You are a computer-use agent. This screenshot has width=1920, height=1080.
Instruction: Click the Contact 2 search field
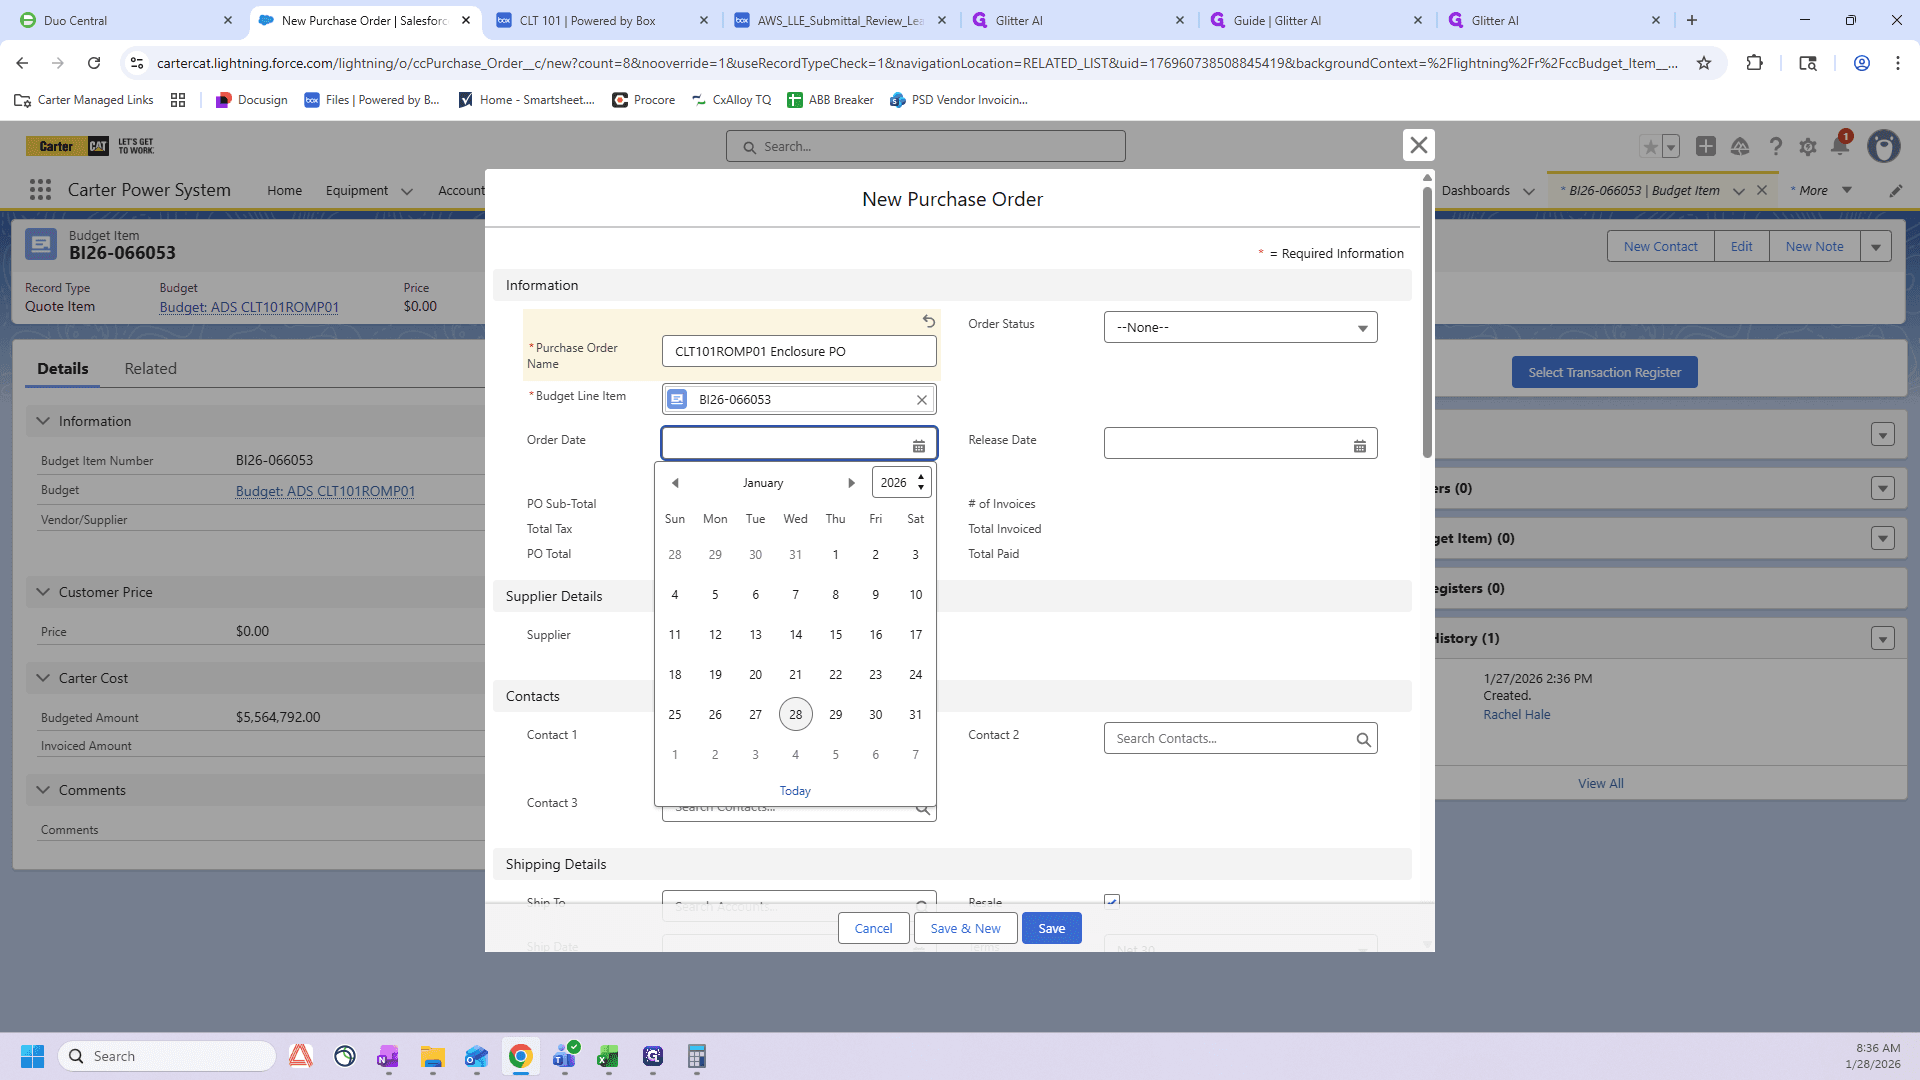(1240, 739)
